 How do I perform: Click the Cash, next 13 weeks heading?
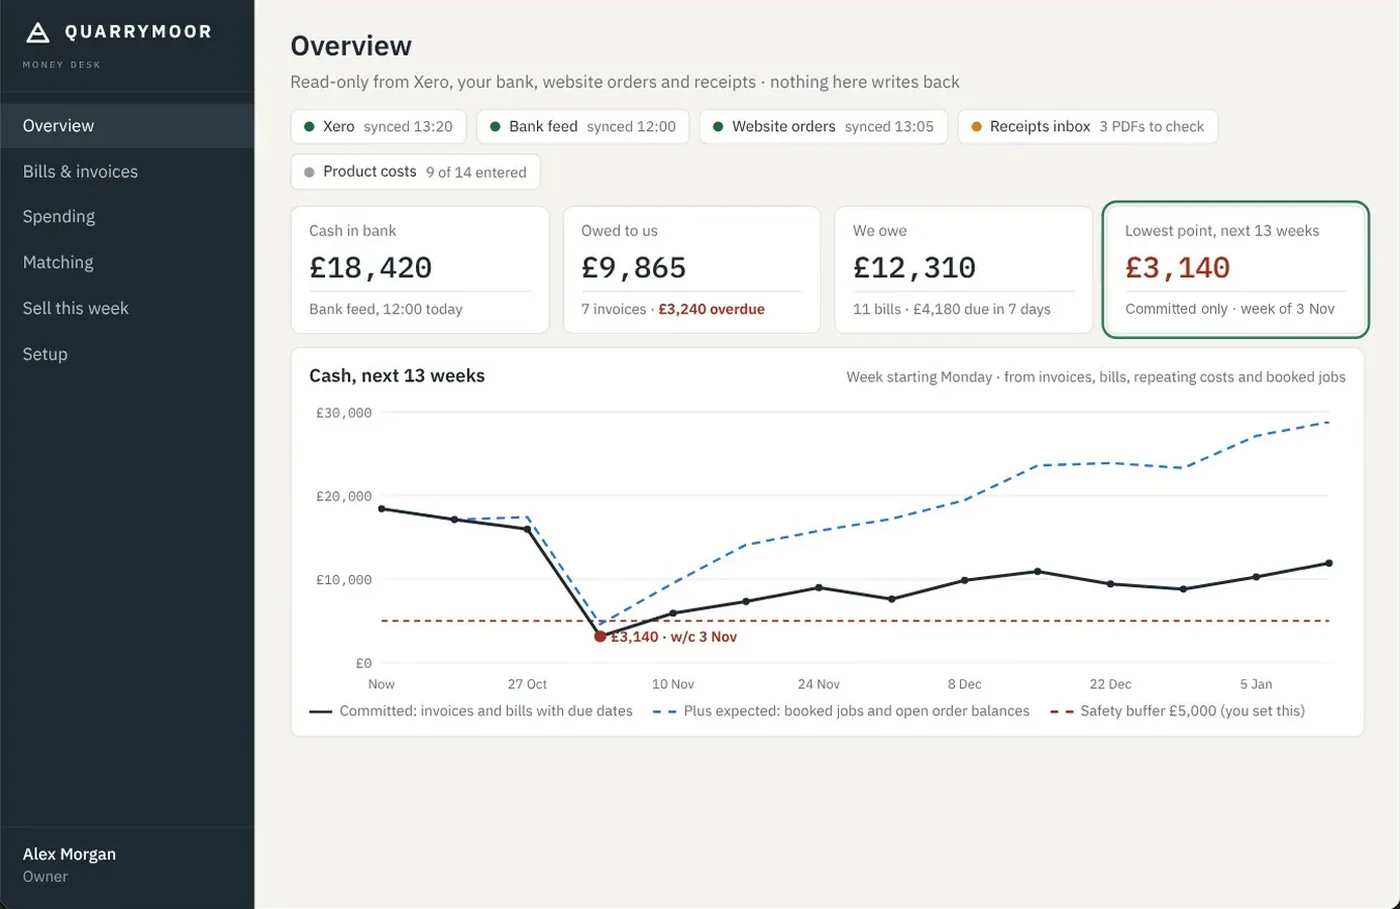pyautogui.click(x=397, y=376)
